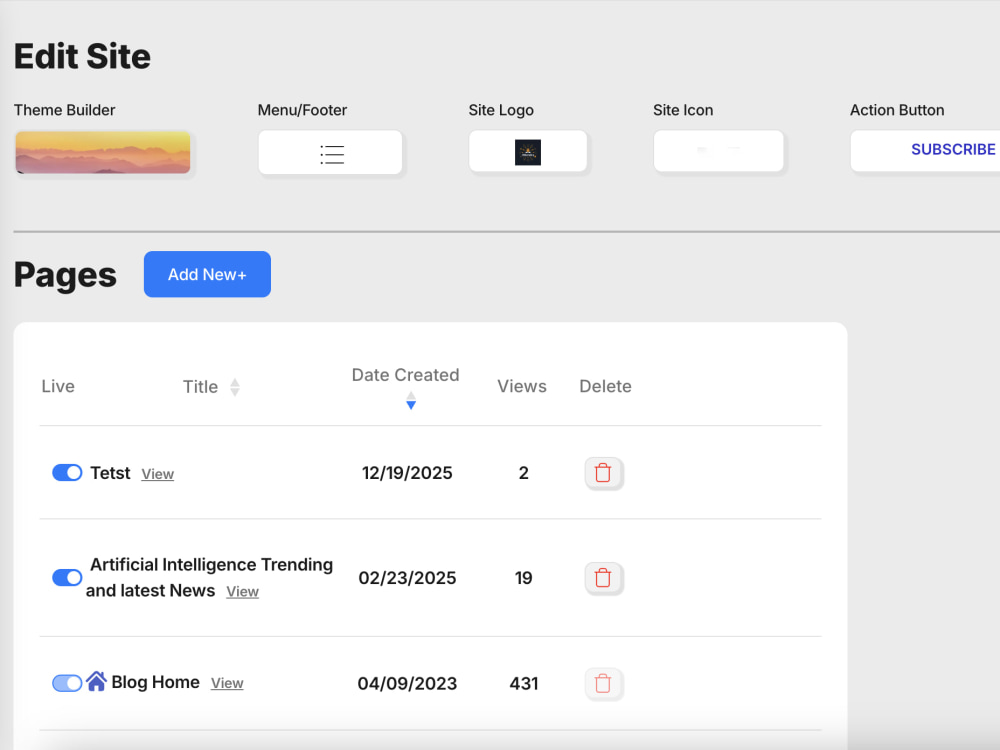
Task: Toggle Live switch for Tetst page
Action: 67,473
